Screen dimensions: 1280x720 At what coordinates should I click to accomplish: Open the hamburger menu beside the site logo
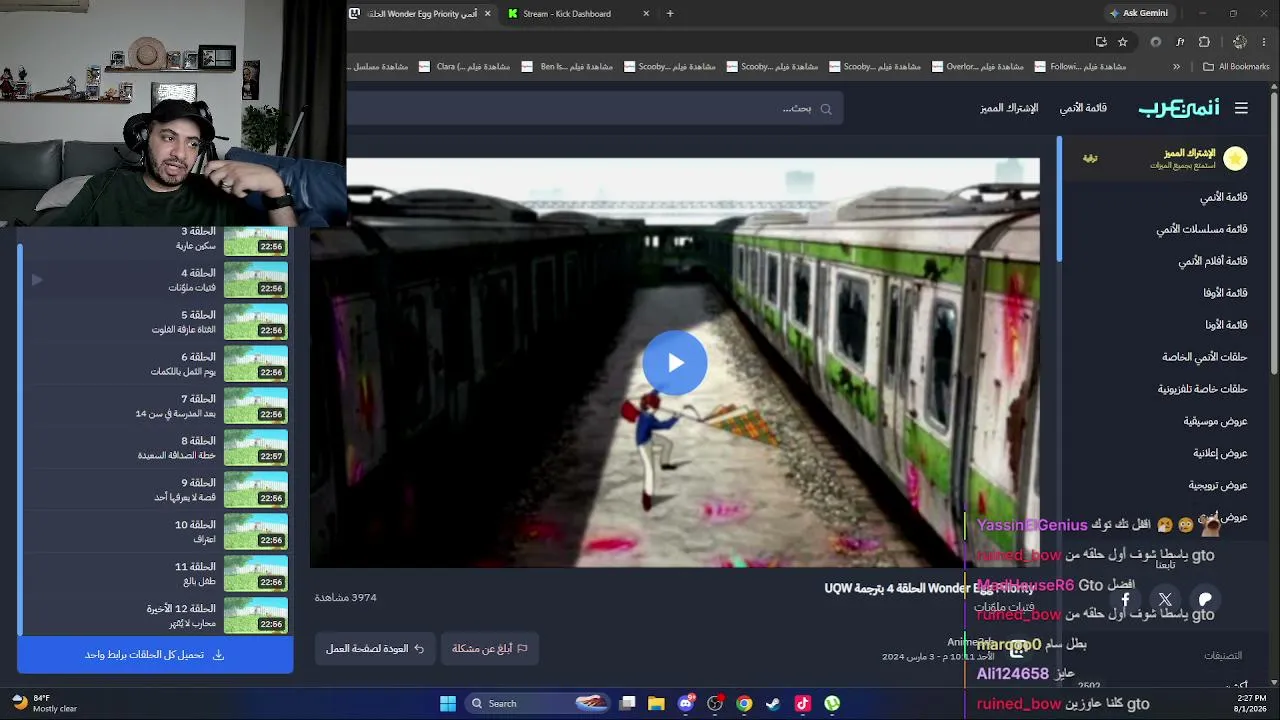pos(1241,108)
